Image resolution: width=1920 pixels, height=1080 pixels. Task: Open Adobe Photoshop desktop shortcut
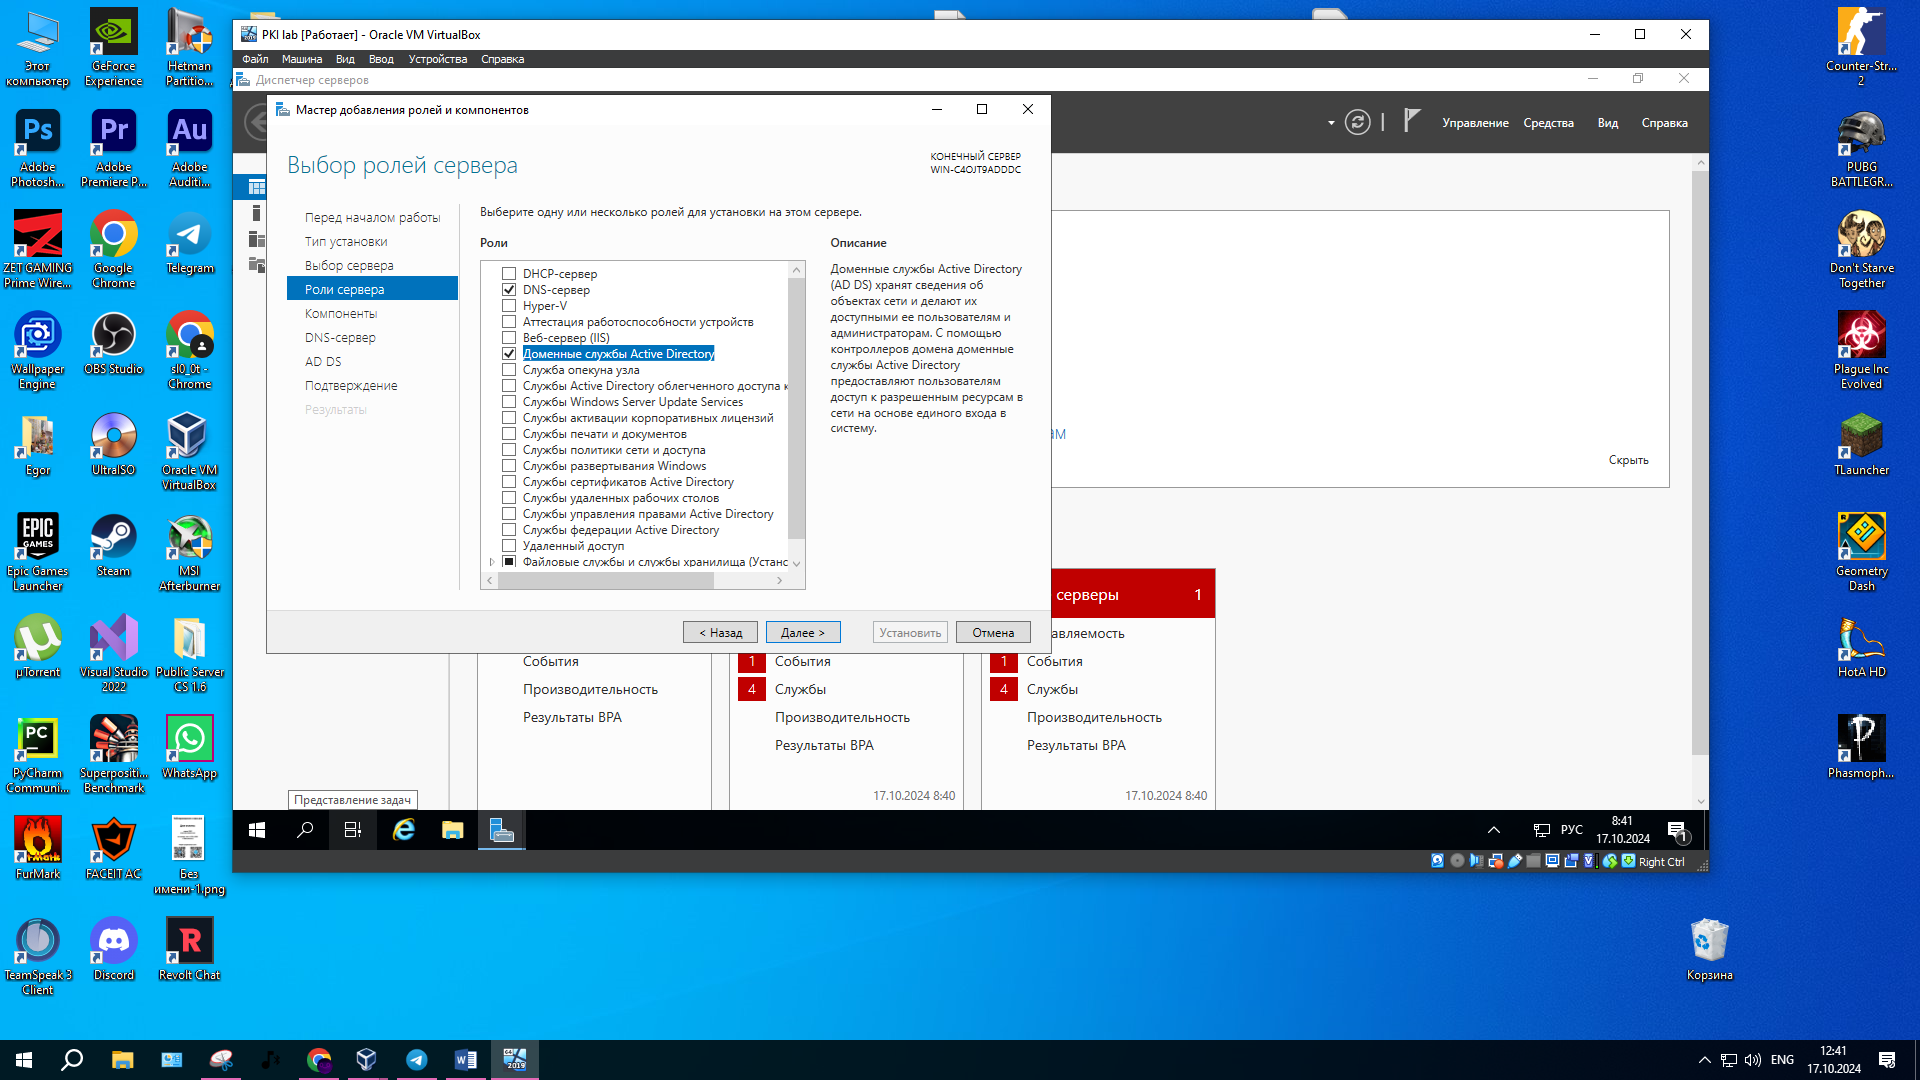(x=38, y=149)
